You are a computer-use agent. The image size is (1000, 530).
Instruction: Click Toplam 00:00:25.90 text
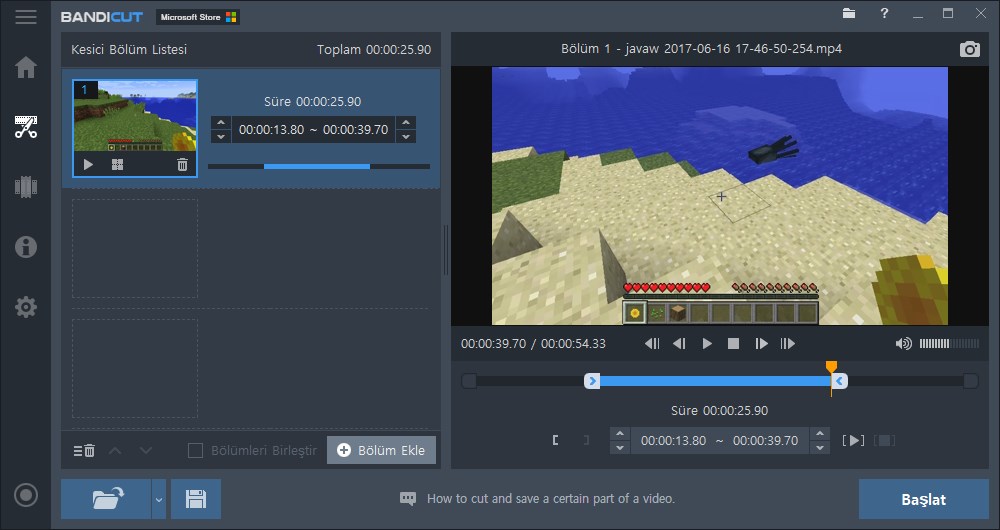coord(374,50)
